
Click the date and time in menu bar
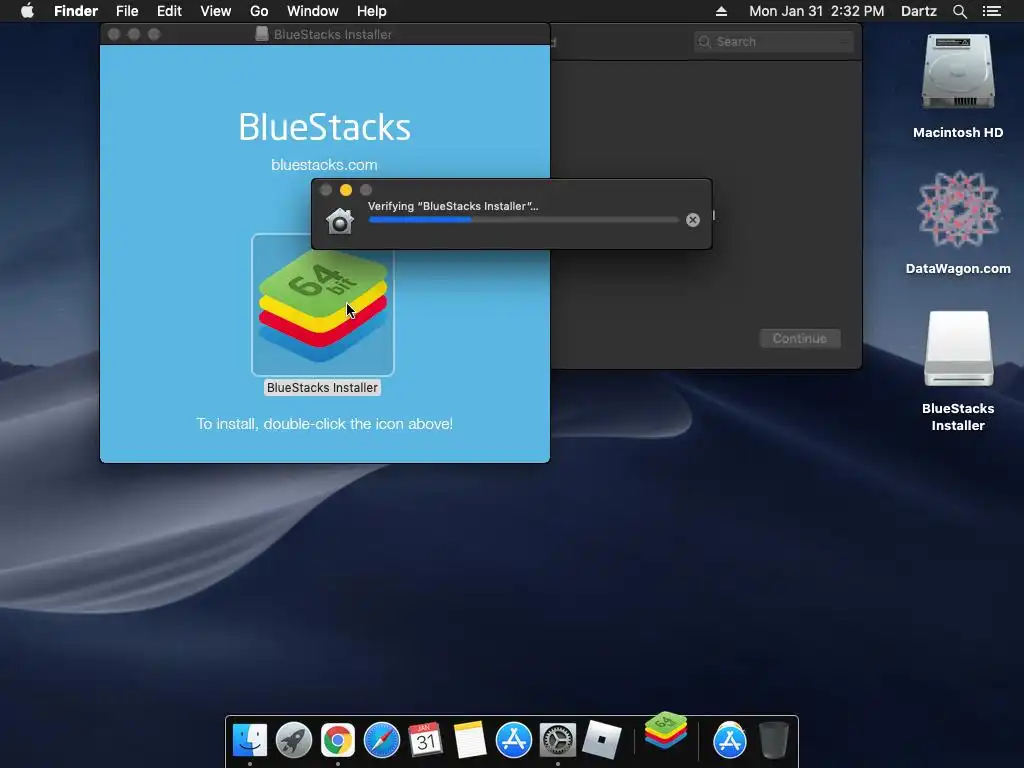(x=816, y=11)
